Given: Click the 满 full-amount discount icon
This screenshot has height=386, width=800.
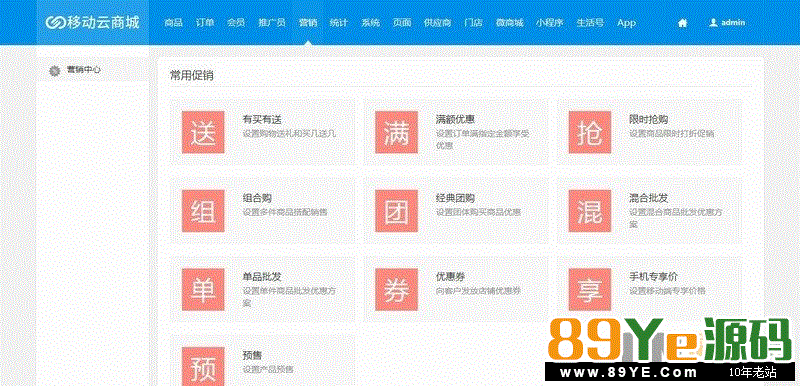Looking at the screenshot, I should 396,132.
